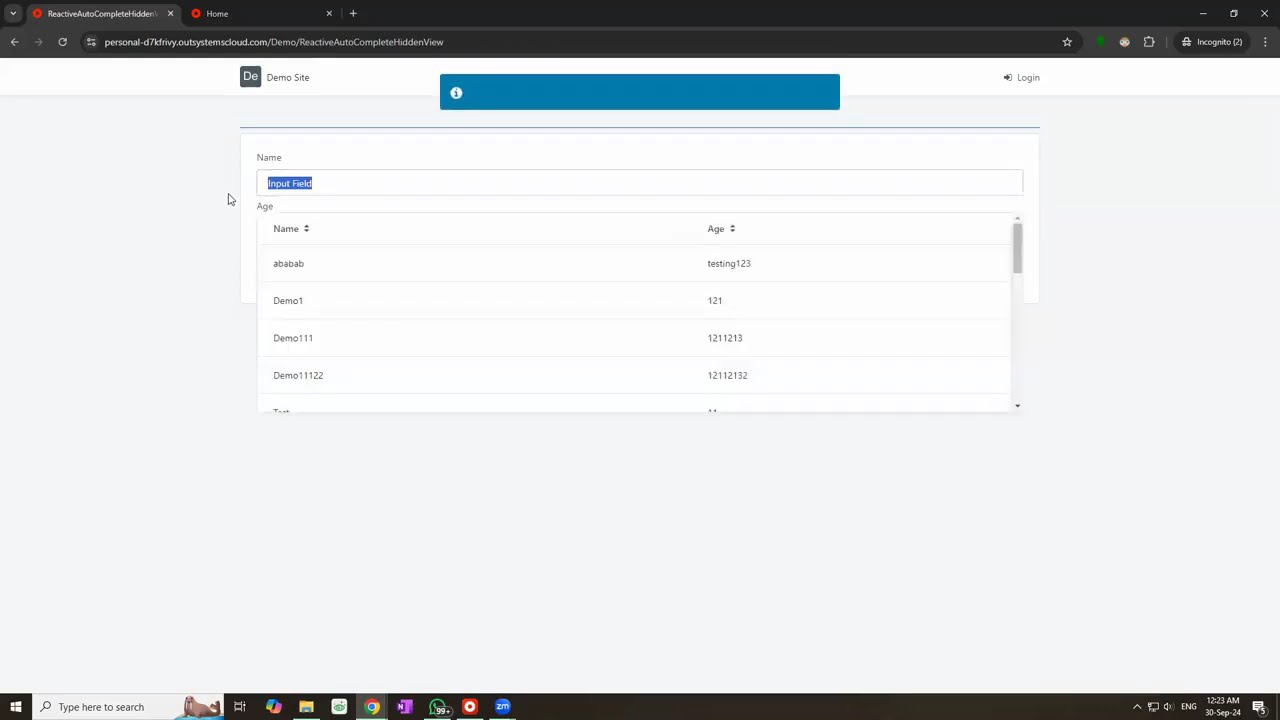Click the 1211213 age value
This screenshot has width=1280, height=720.
[725, 338]
